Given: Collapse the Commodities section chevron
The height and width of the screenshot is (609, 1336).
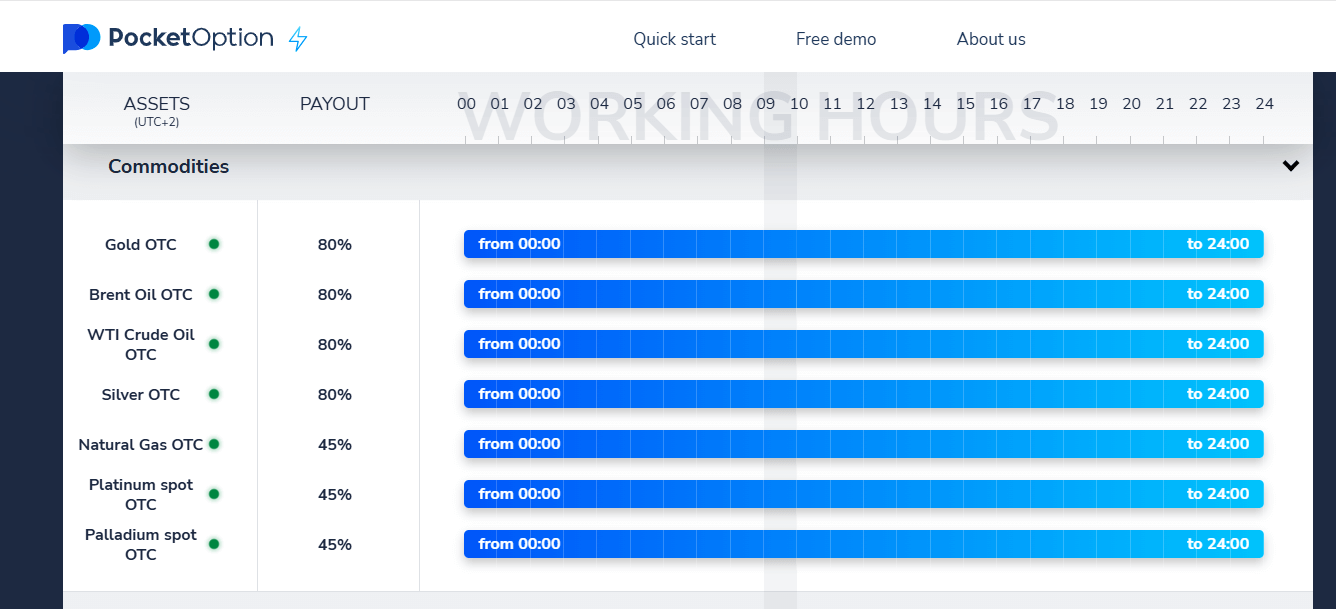Looking at the screenshot, I should (1291, 166).
